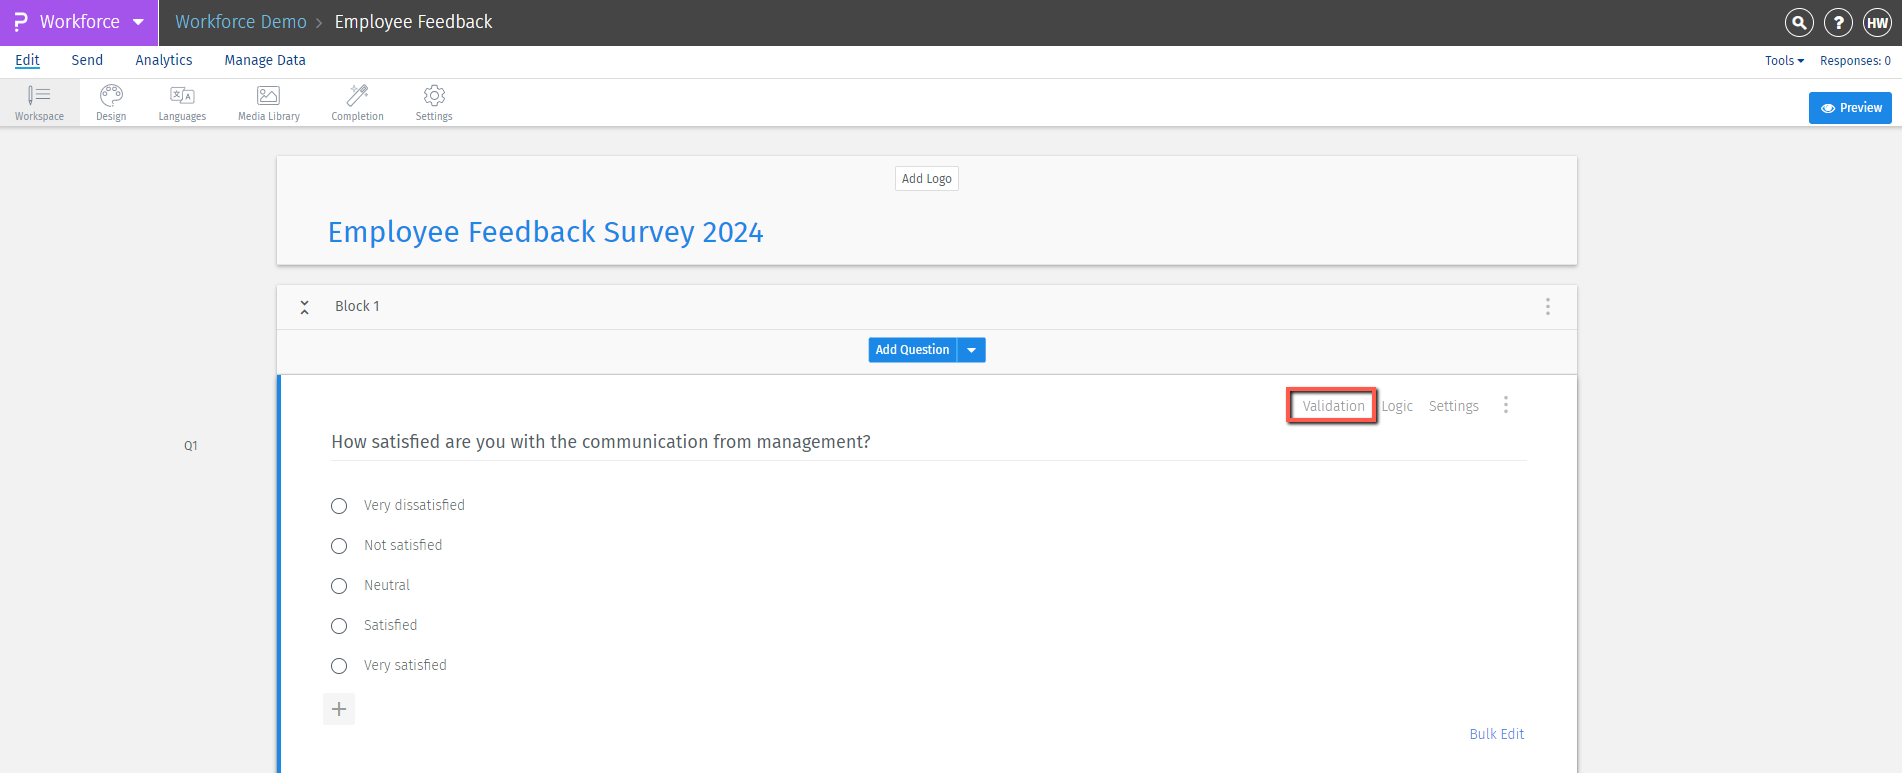Screen dimensions: 1902x773
Task: Click the Preview button
Action: pyautogui.click(x=1850, y=108)
